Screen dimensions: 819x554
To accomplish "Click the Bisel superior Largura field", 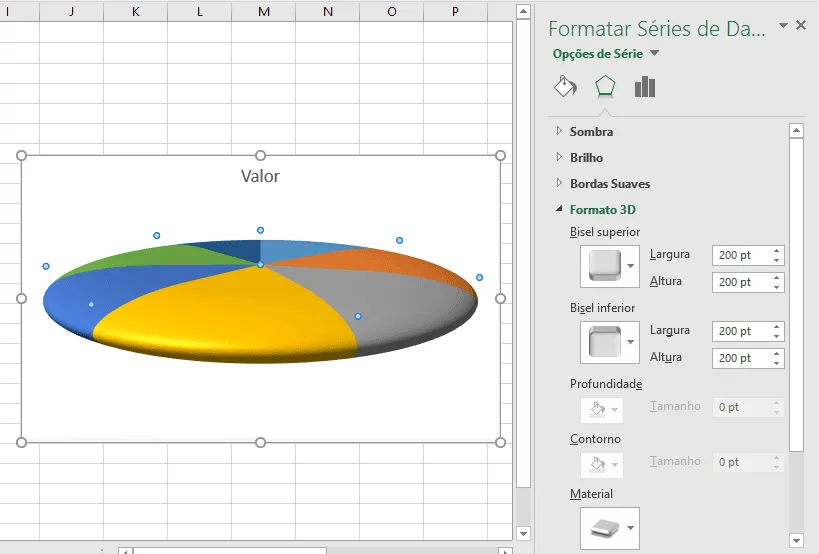I will (742, 255).
